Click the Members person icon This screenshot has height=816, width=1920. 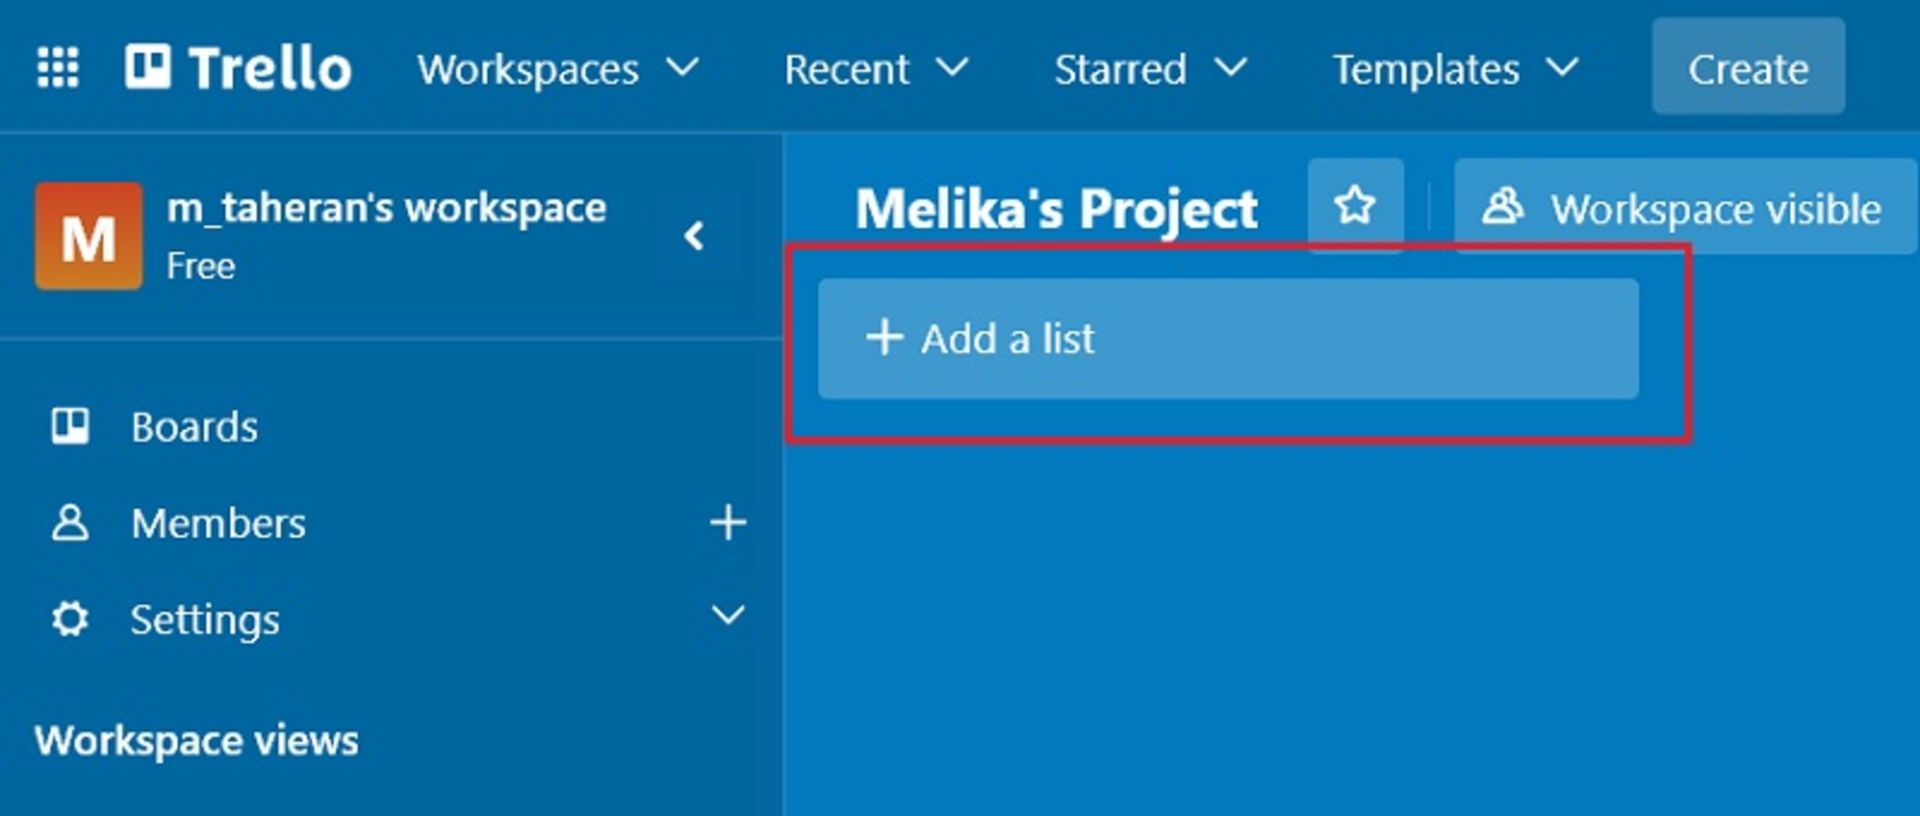coord(70,522)
